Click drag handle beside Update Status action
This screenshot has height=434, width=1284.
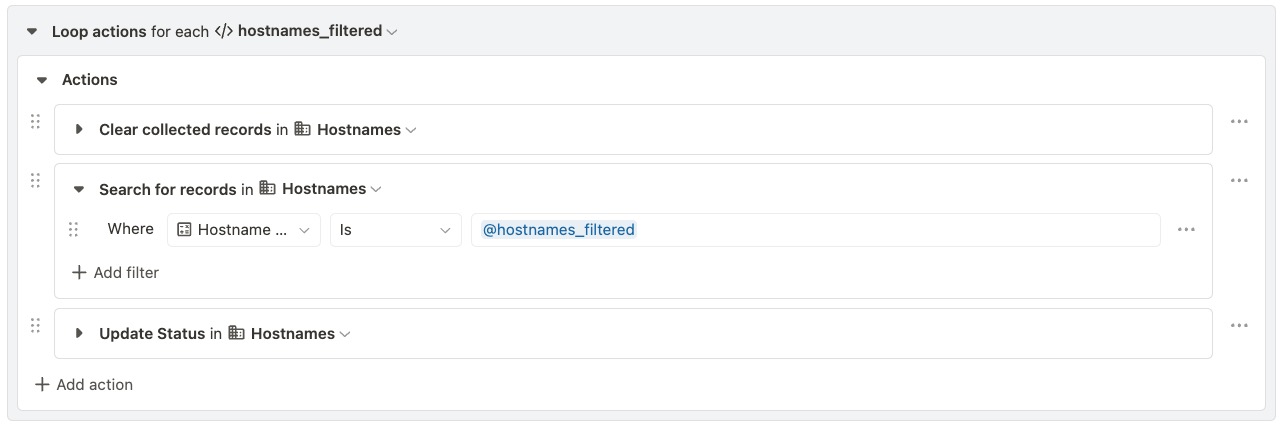coord(35,325)
